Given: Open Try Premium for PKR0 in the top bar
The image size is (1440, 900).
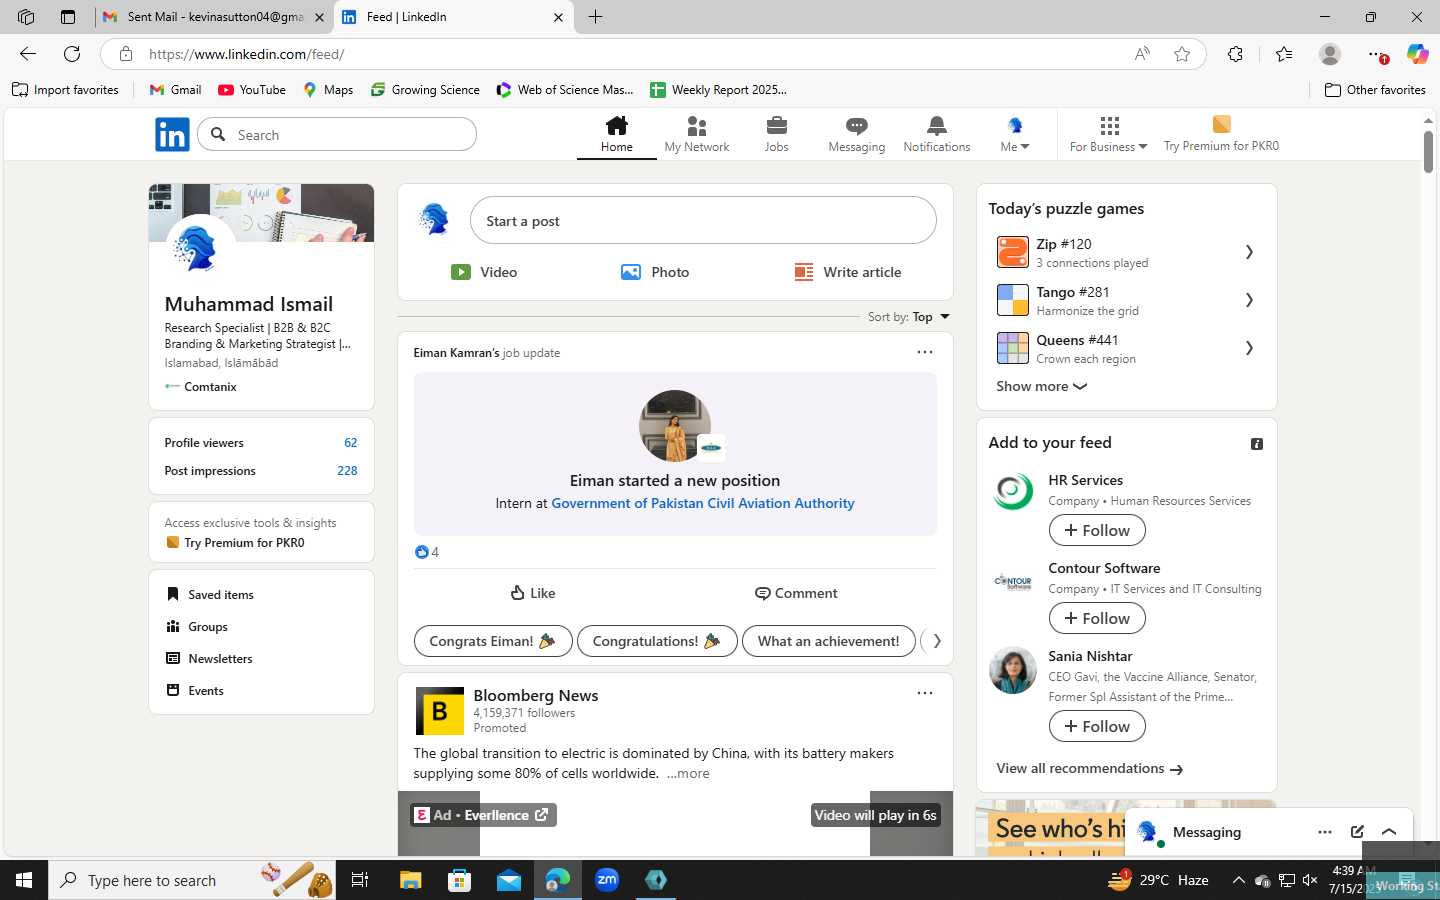Looking at the screenshot, I should click(1221, 134).
